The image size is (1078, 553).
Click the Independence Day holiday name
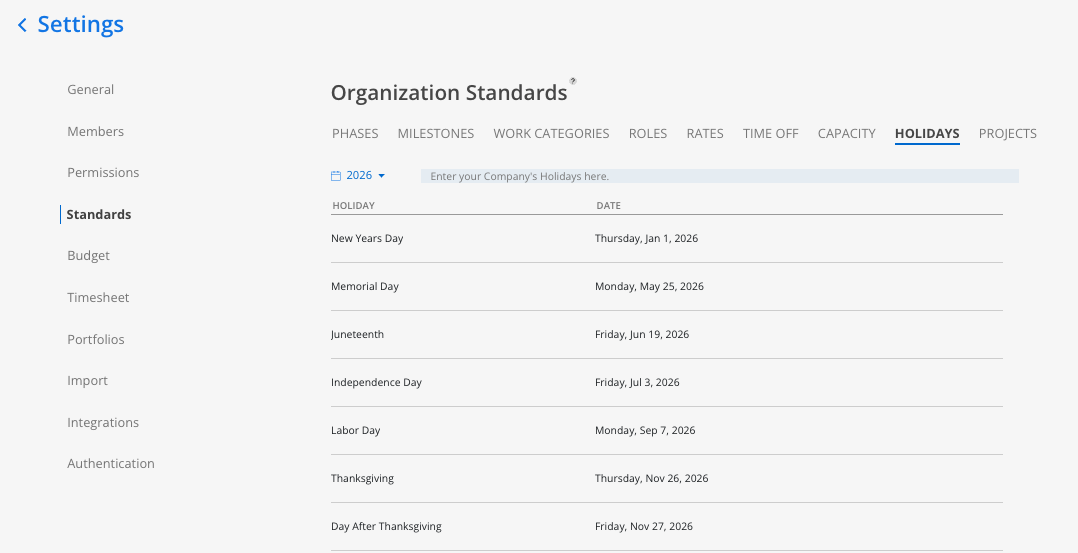(x=376, y=382)
